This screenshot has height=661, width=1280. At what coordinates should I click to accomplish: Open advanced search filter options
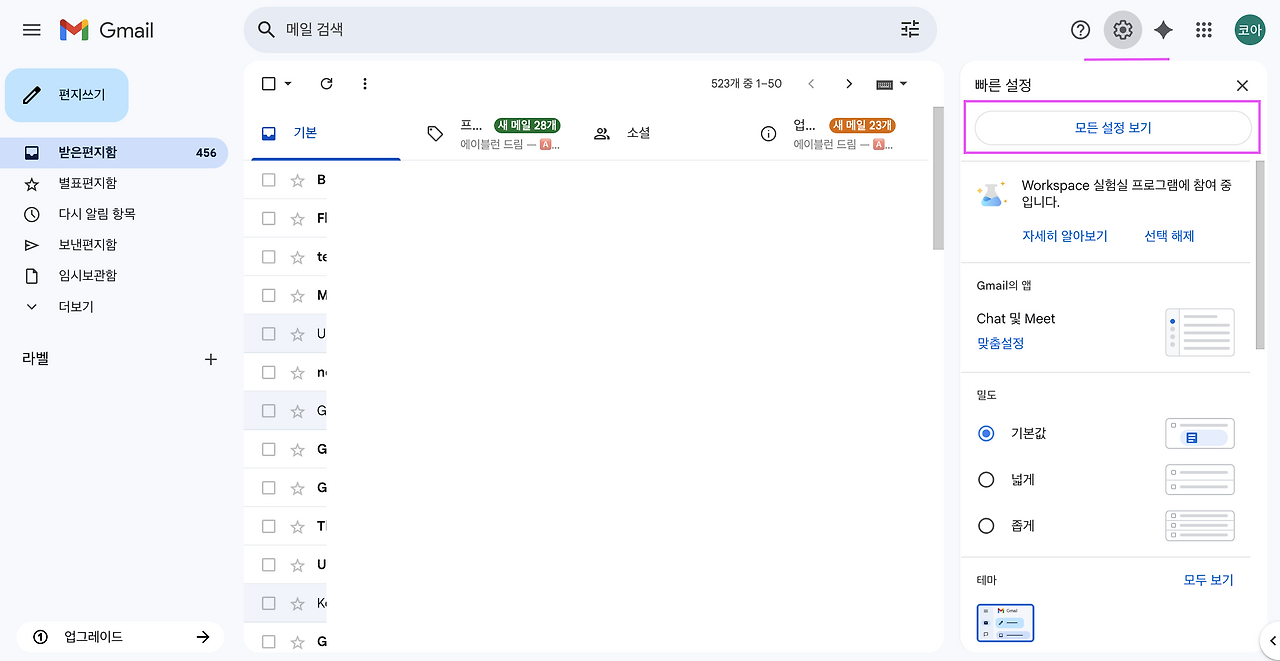point(909,30)
